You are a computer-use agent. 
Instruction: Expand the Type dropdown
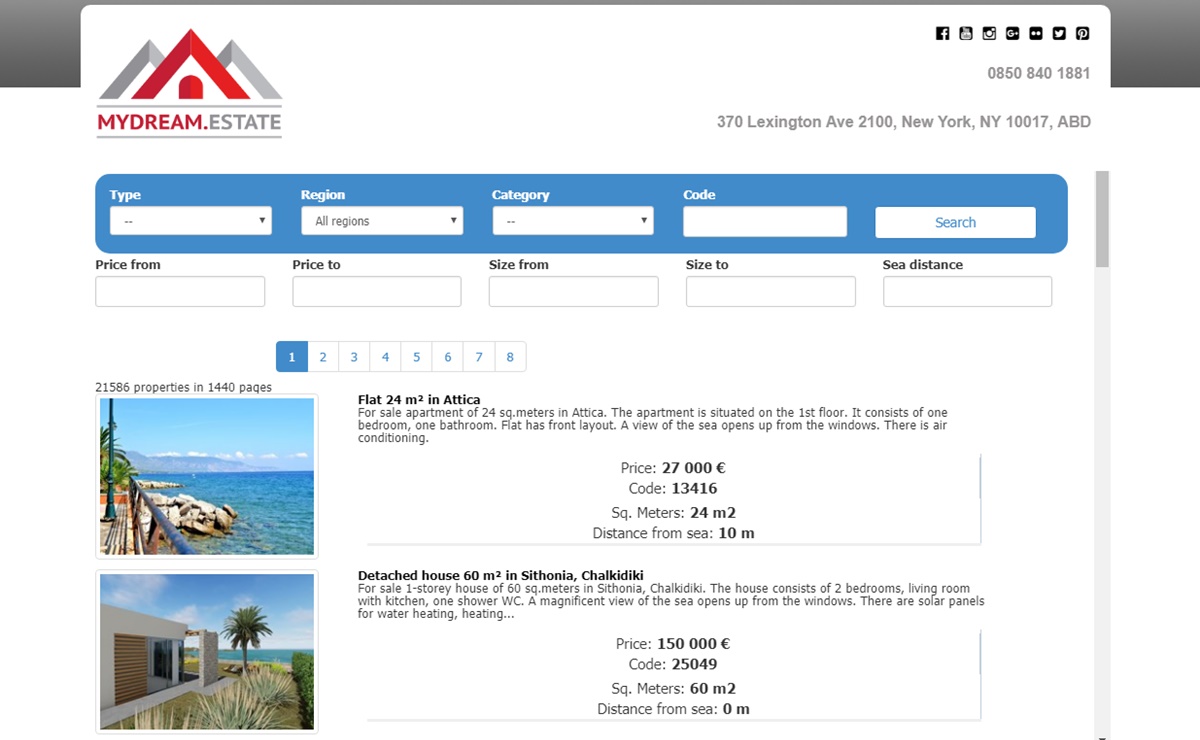click(x=191, y=221)
